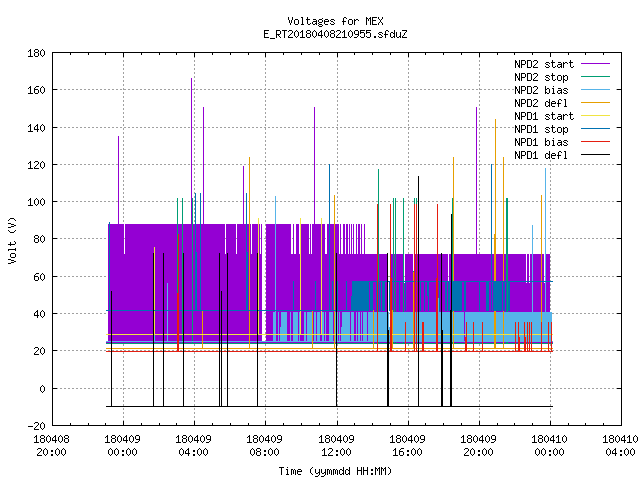The image size is (640, 480).
Task: Click the x-axis label 180409 04:00
Action: tap(193, 446)
